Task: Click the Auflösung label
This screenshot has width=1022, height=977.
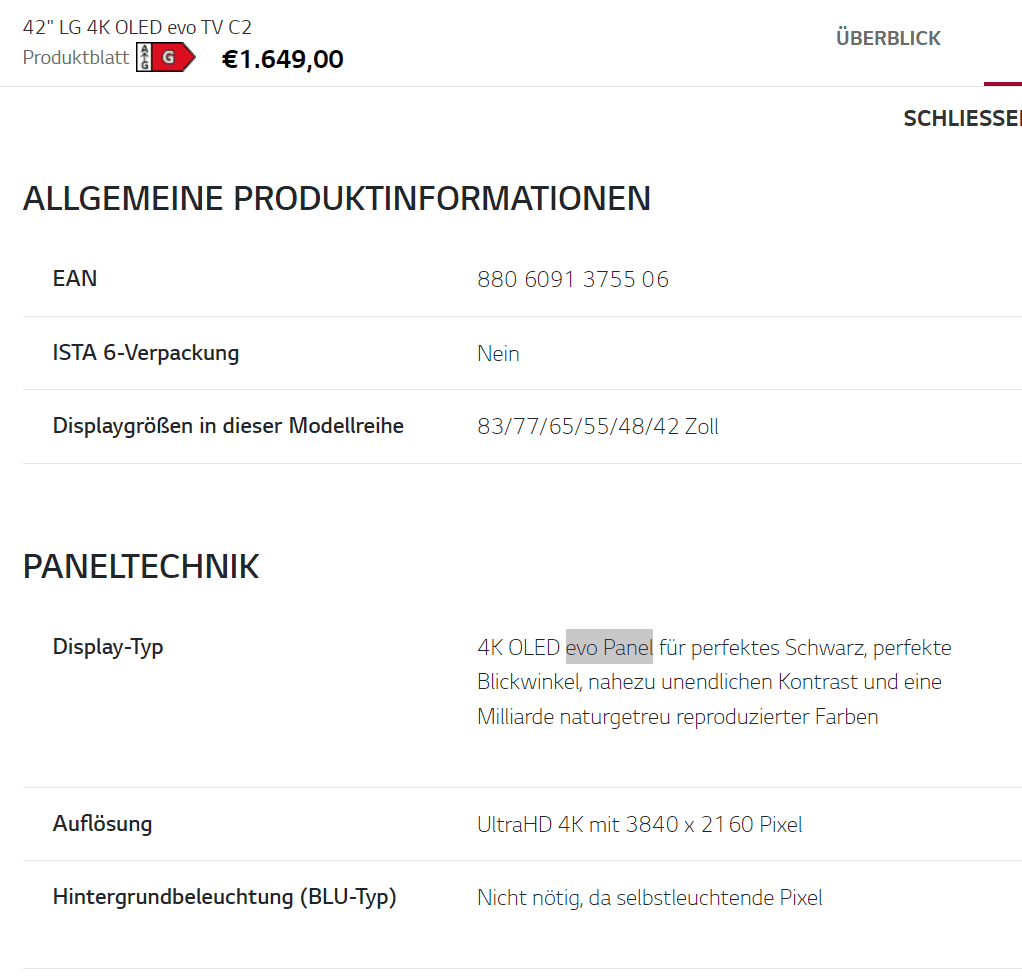Action: [x=102, y=823]
